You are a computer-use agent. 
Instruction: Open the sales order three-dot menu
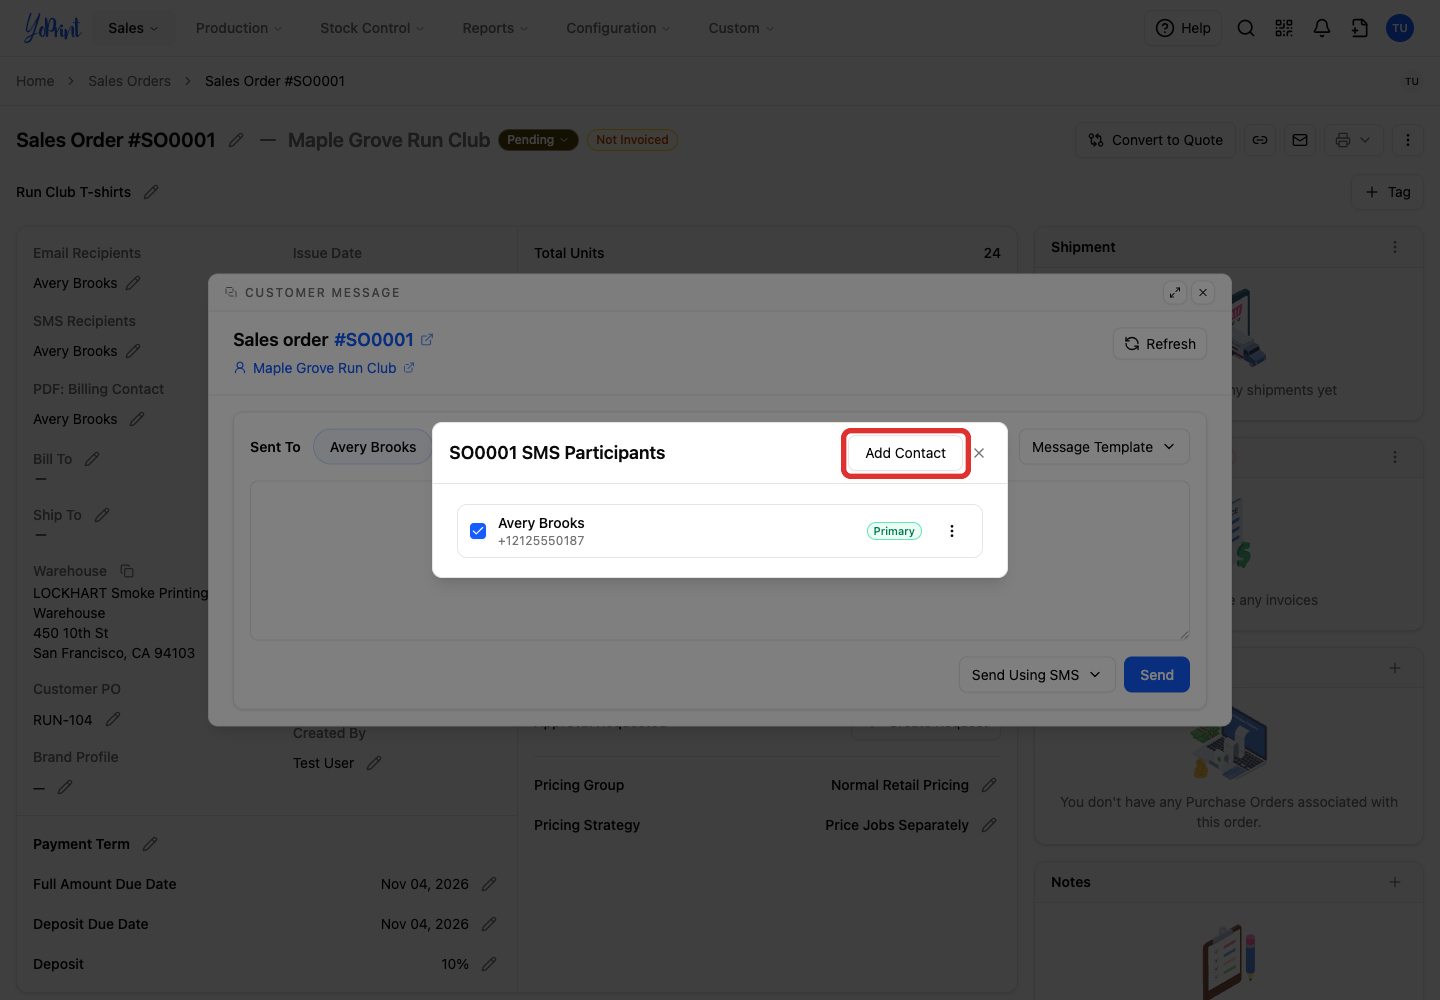coord(1408,140)
